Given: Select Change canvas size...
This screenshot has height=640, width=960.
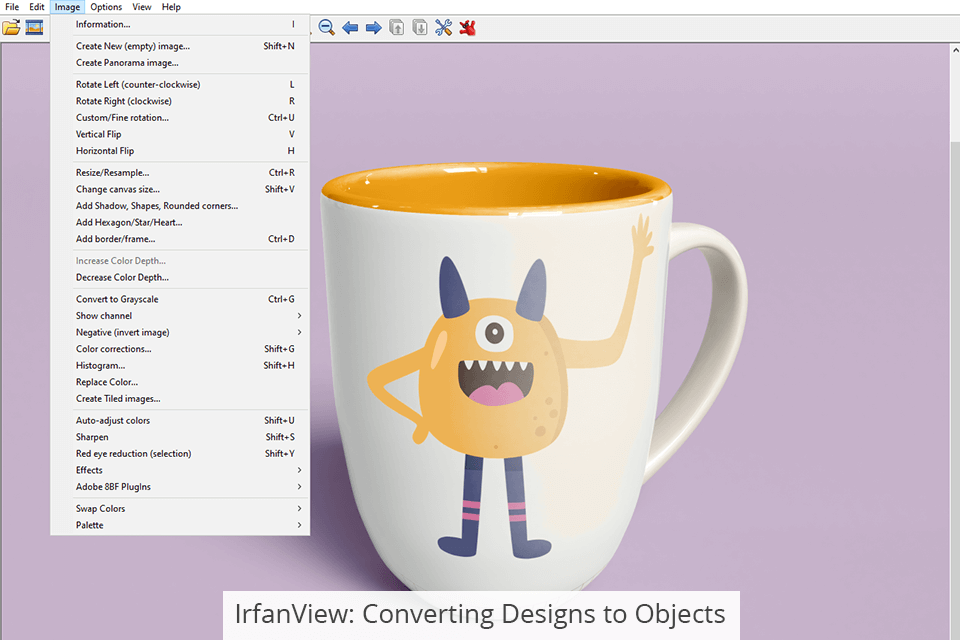Looking at the screenshot, I should [x=180, y=189].
